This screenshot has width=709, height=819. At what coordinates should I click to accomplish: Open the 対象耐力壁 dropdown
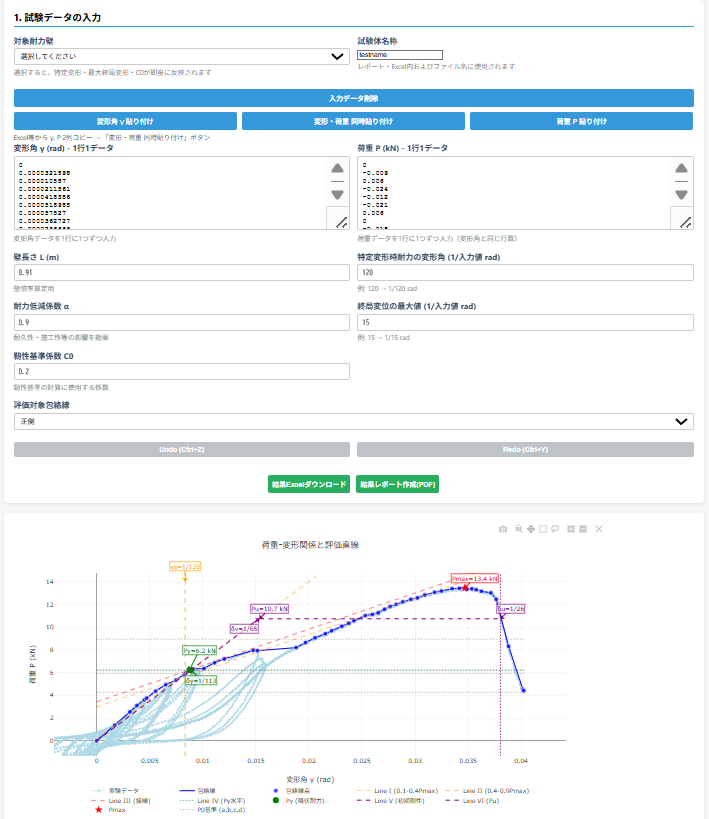coord(180,57)
